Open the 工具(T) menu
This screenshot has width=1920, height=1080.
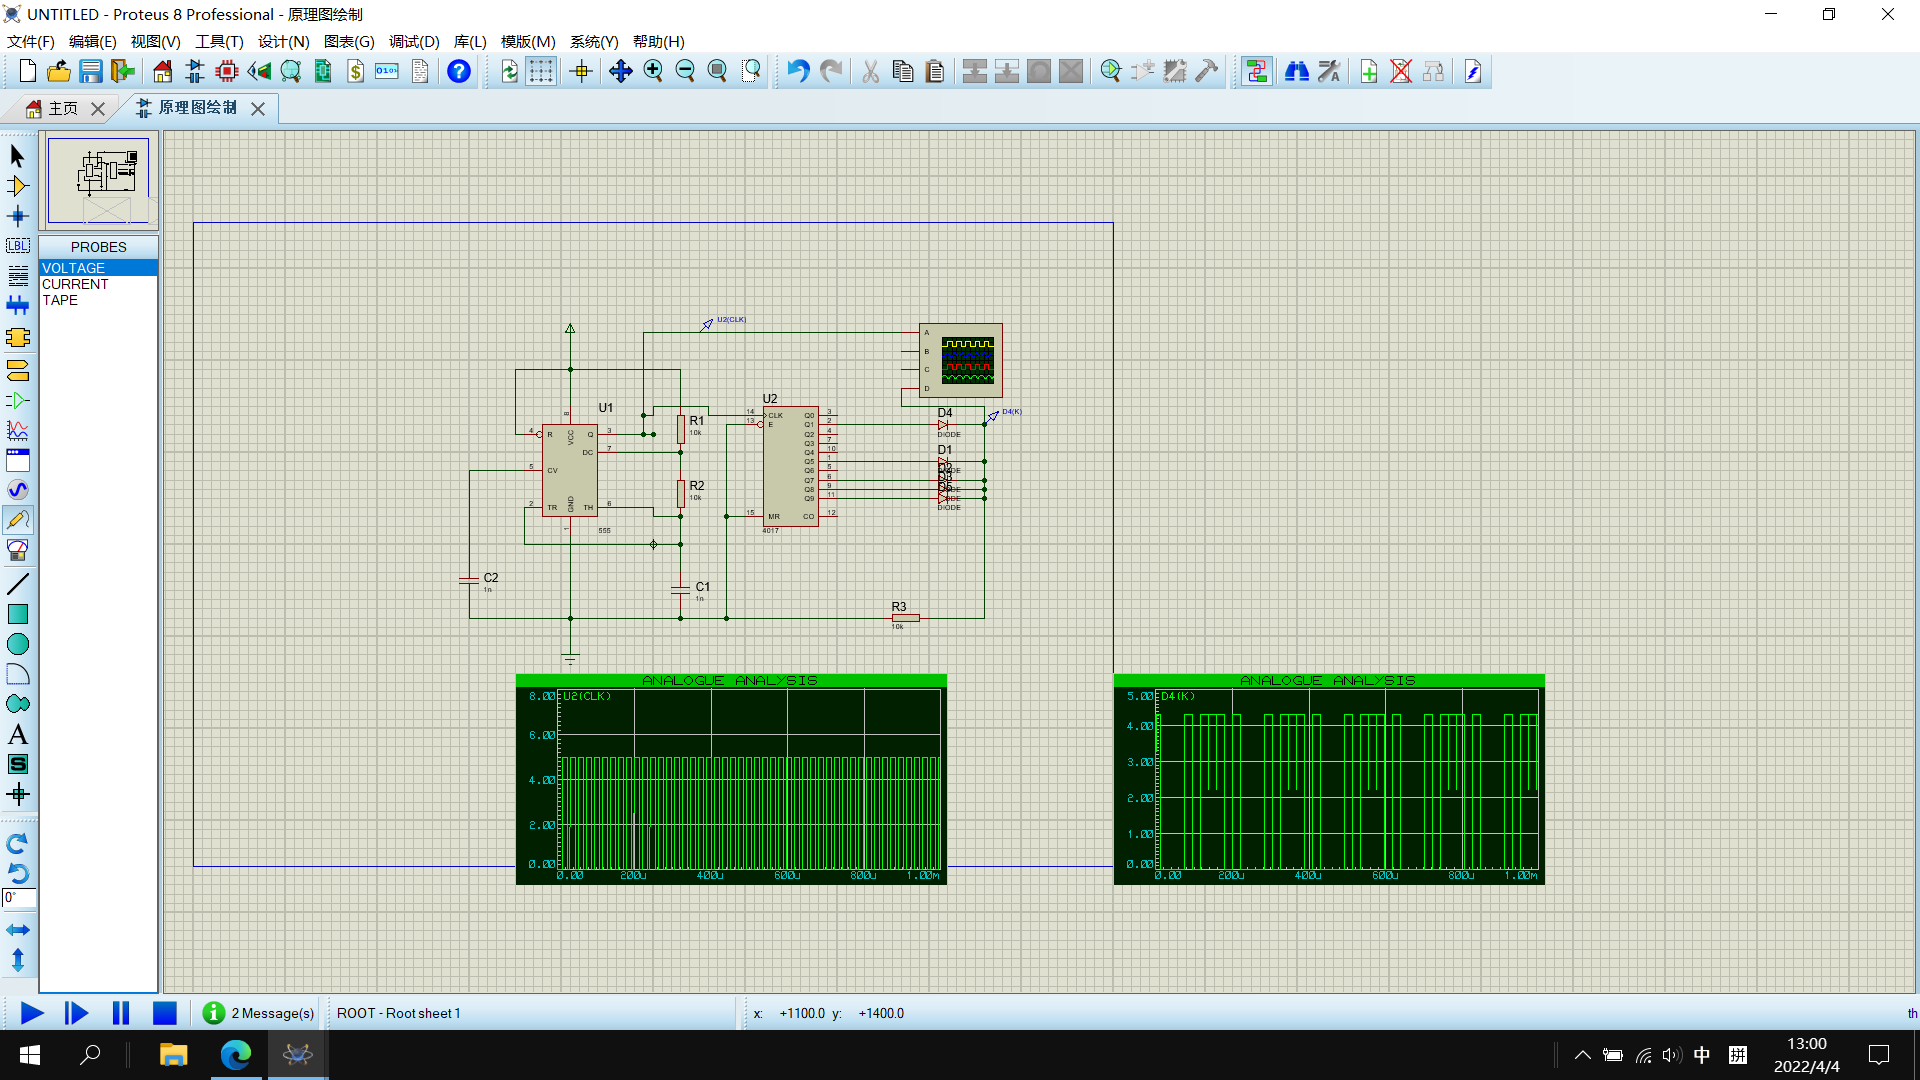219,41
